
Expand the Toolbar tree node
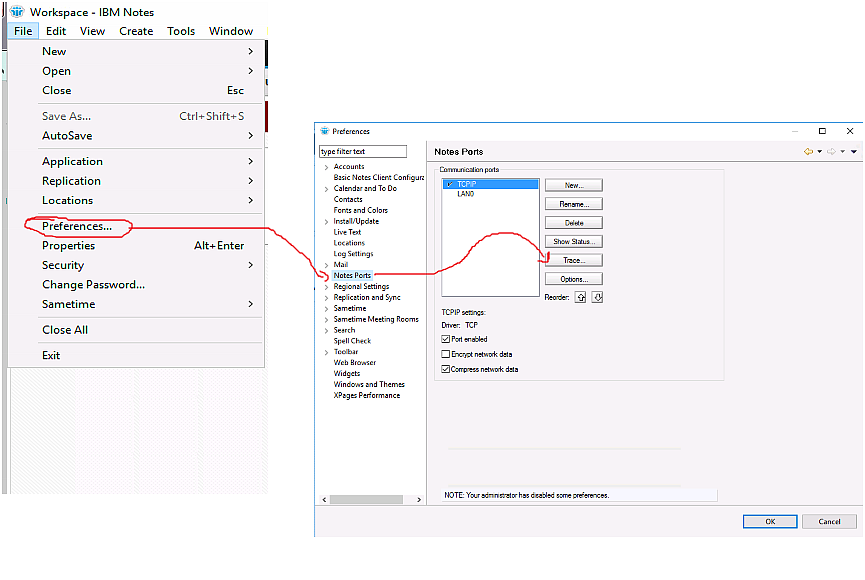pyautogui.click(x=327, y=352)
